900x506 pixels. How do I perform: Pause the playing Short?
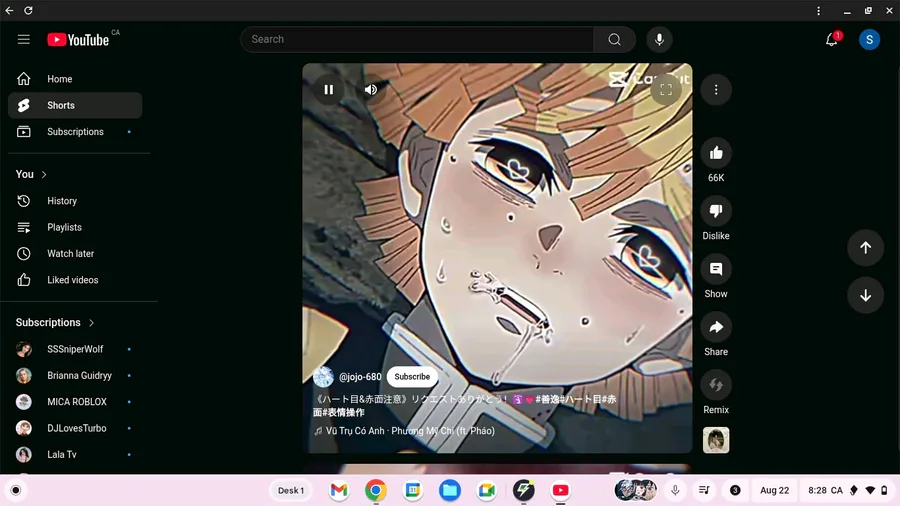(328, 89)
